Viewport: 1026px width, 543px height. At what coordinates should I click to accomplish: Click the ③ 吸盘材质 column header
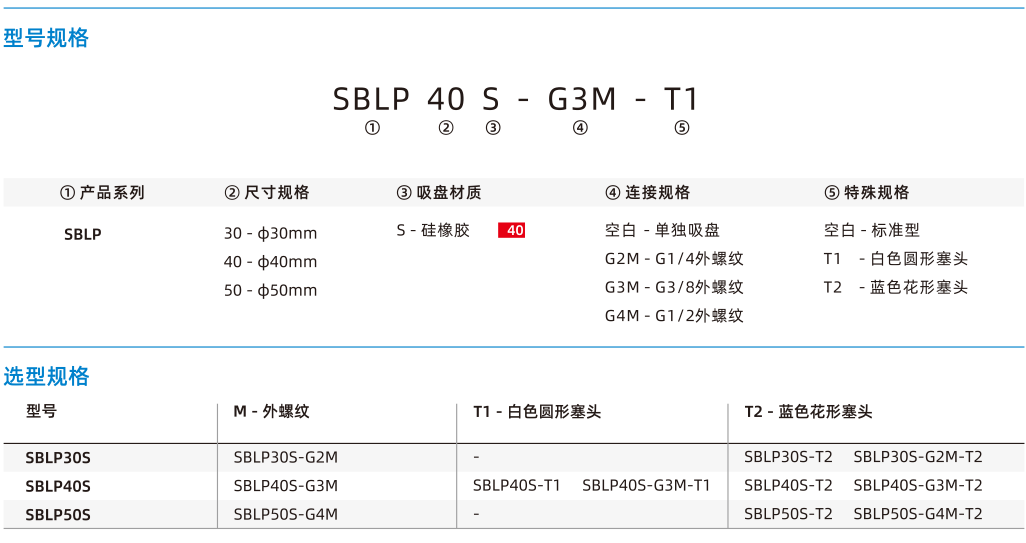click(438, 192)
